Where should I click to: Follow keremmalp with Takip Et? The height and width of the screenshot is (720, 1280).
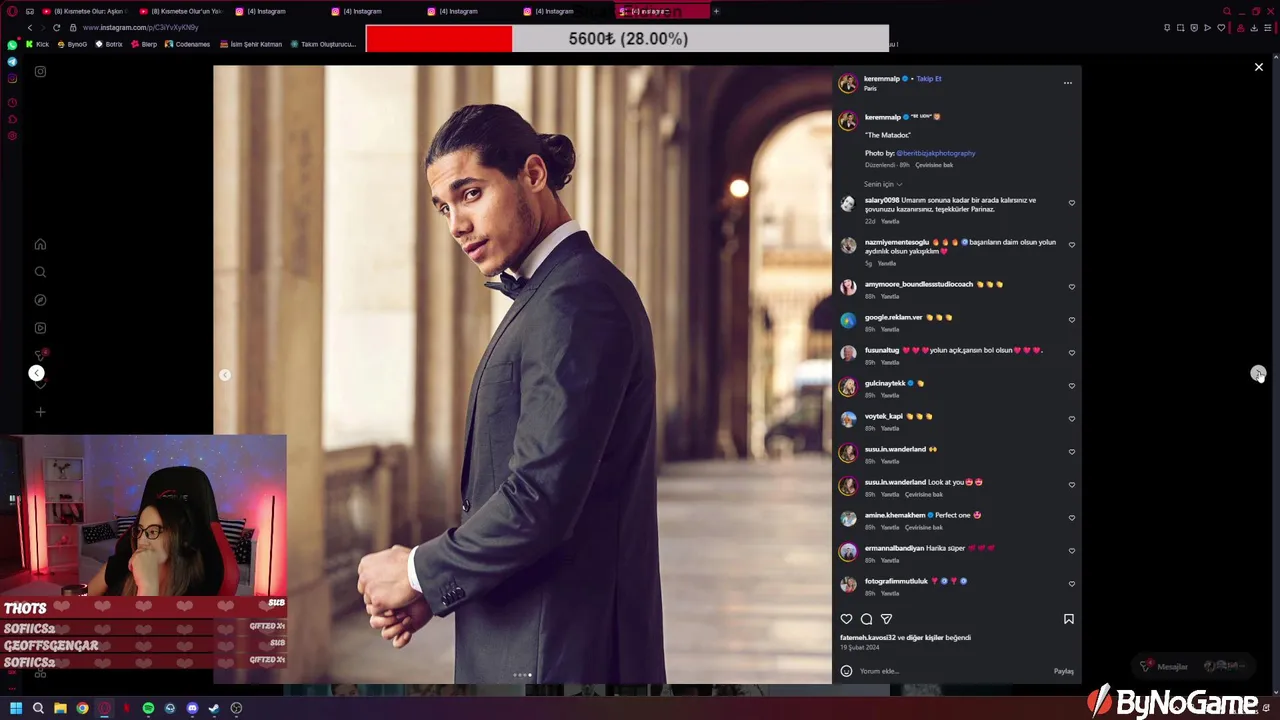(929, 78)
